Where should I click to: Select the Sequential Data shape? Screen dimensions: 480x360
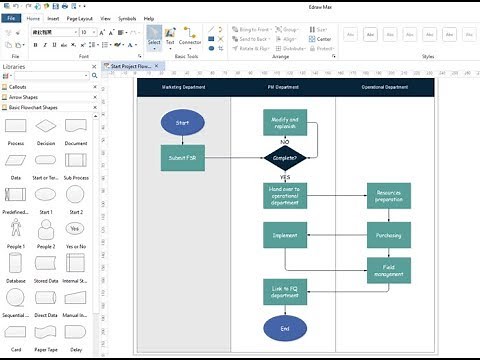click(x=15, y=297)
